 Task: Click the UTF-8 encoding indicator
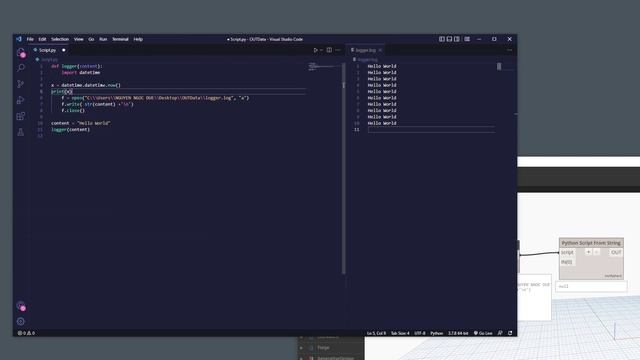pyautogui.click(x=420, y=333)
